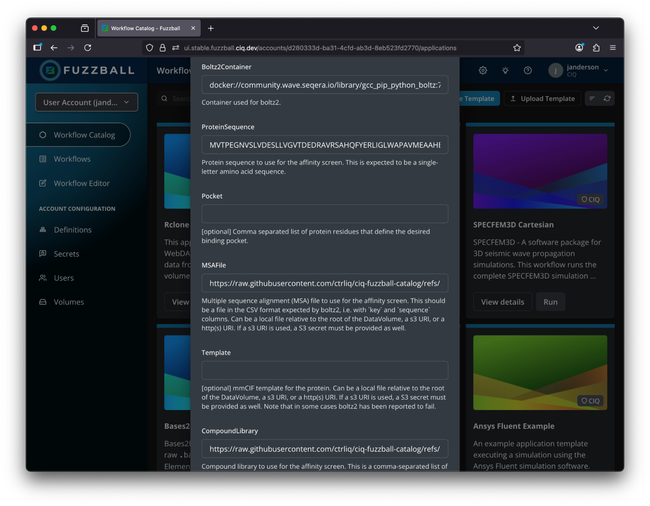Image resolution: width=650 pixels, height=506 pixels.
Task: Click the CIQ badge on SPECFEM3D thumbnail
Action: tap(590, 199)
